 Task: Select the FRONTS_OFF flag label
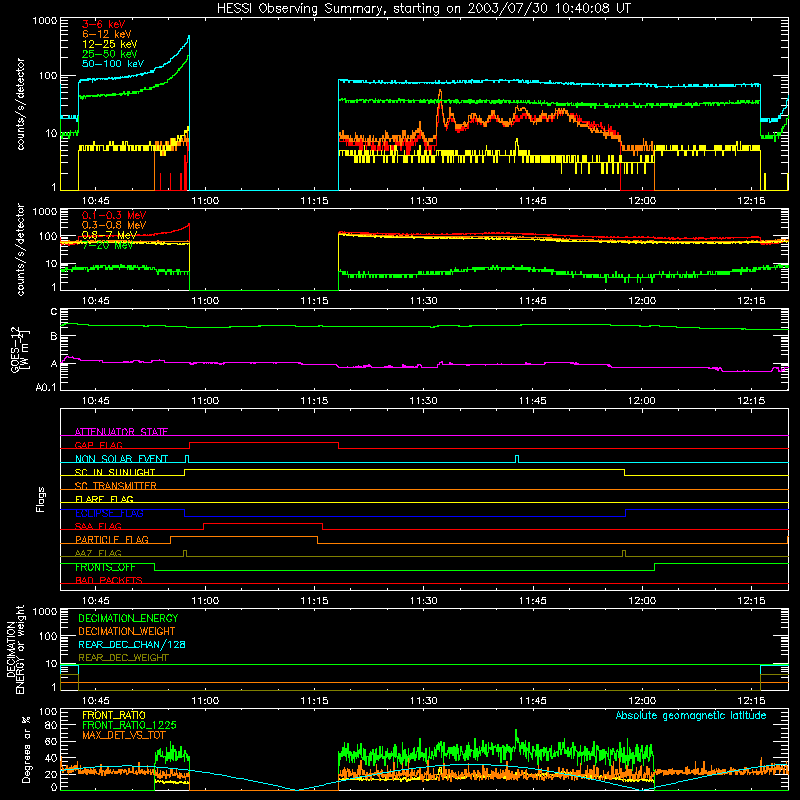click(x=105, y=567)
